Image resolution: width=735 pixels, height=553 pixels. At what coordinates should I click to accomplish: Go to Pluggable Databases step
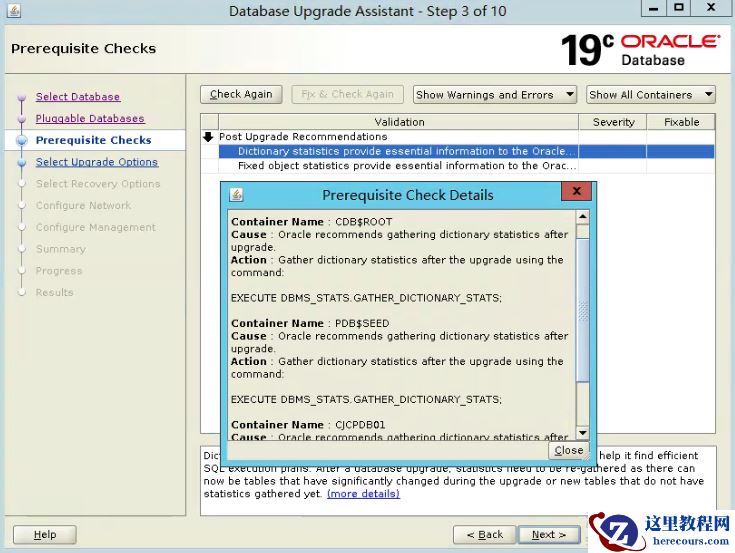(90, 119)
